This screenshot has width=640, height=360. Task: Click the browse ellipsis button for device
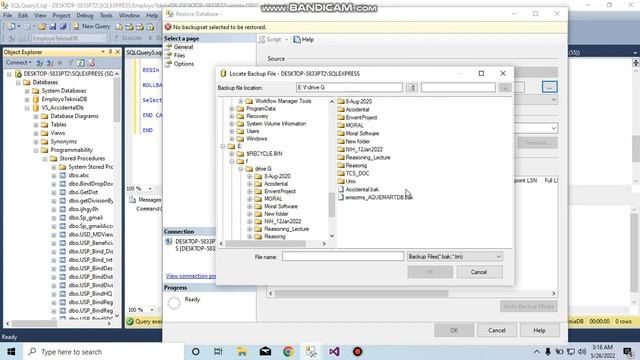point(549,87)
